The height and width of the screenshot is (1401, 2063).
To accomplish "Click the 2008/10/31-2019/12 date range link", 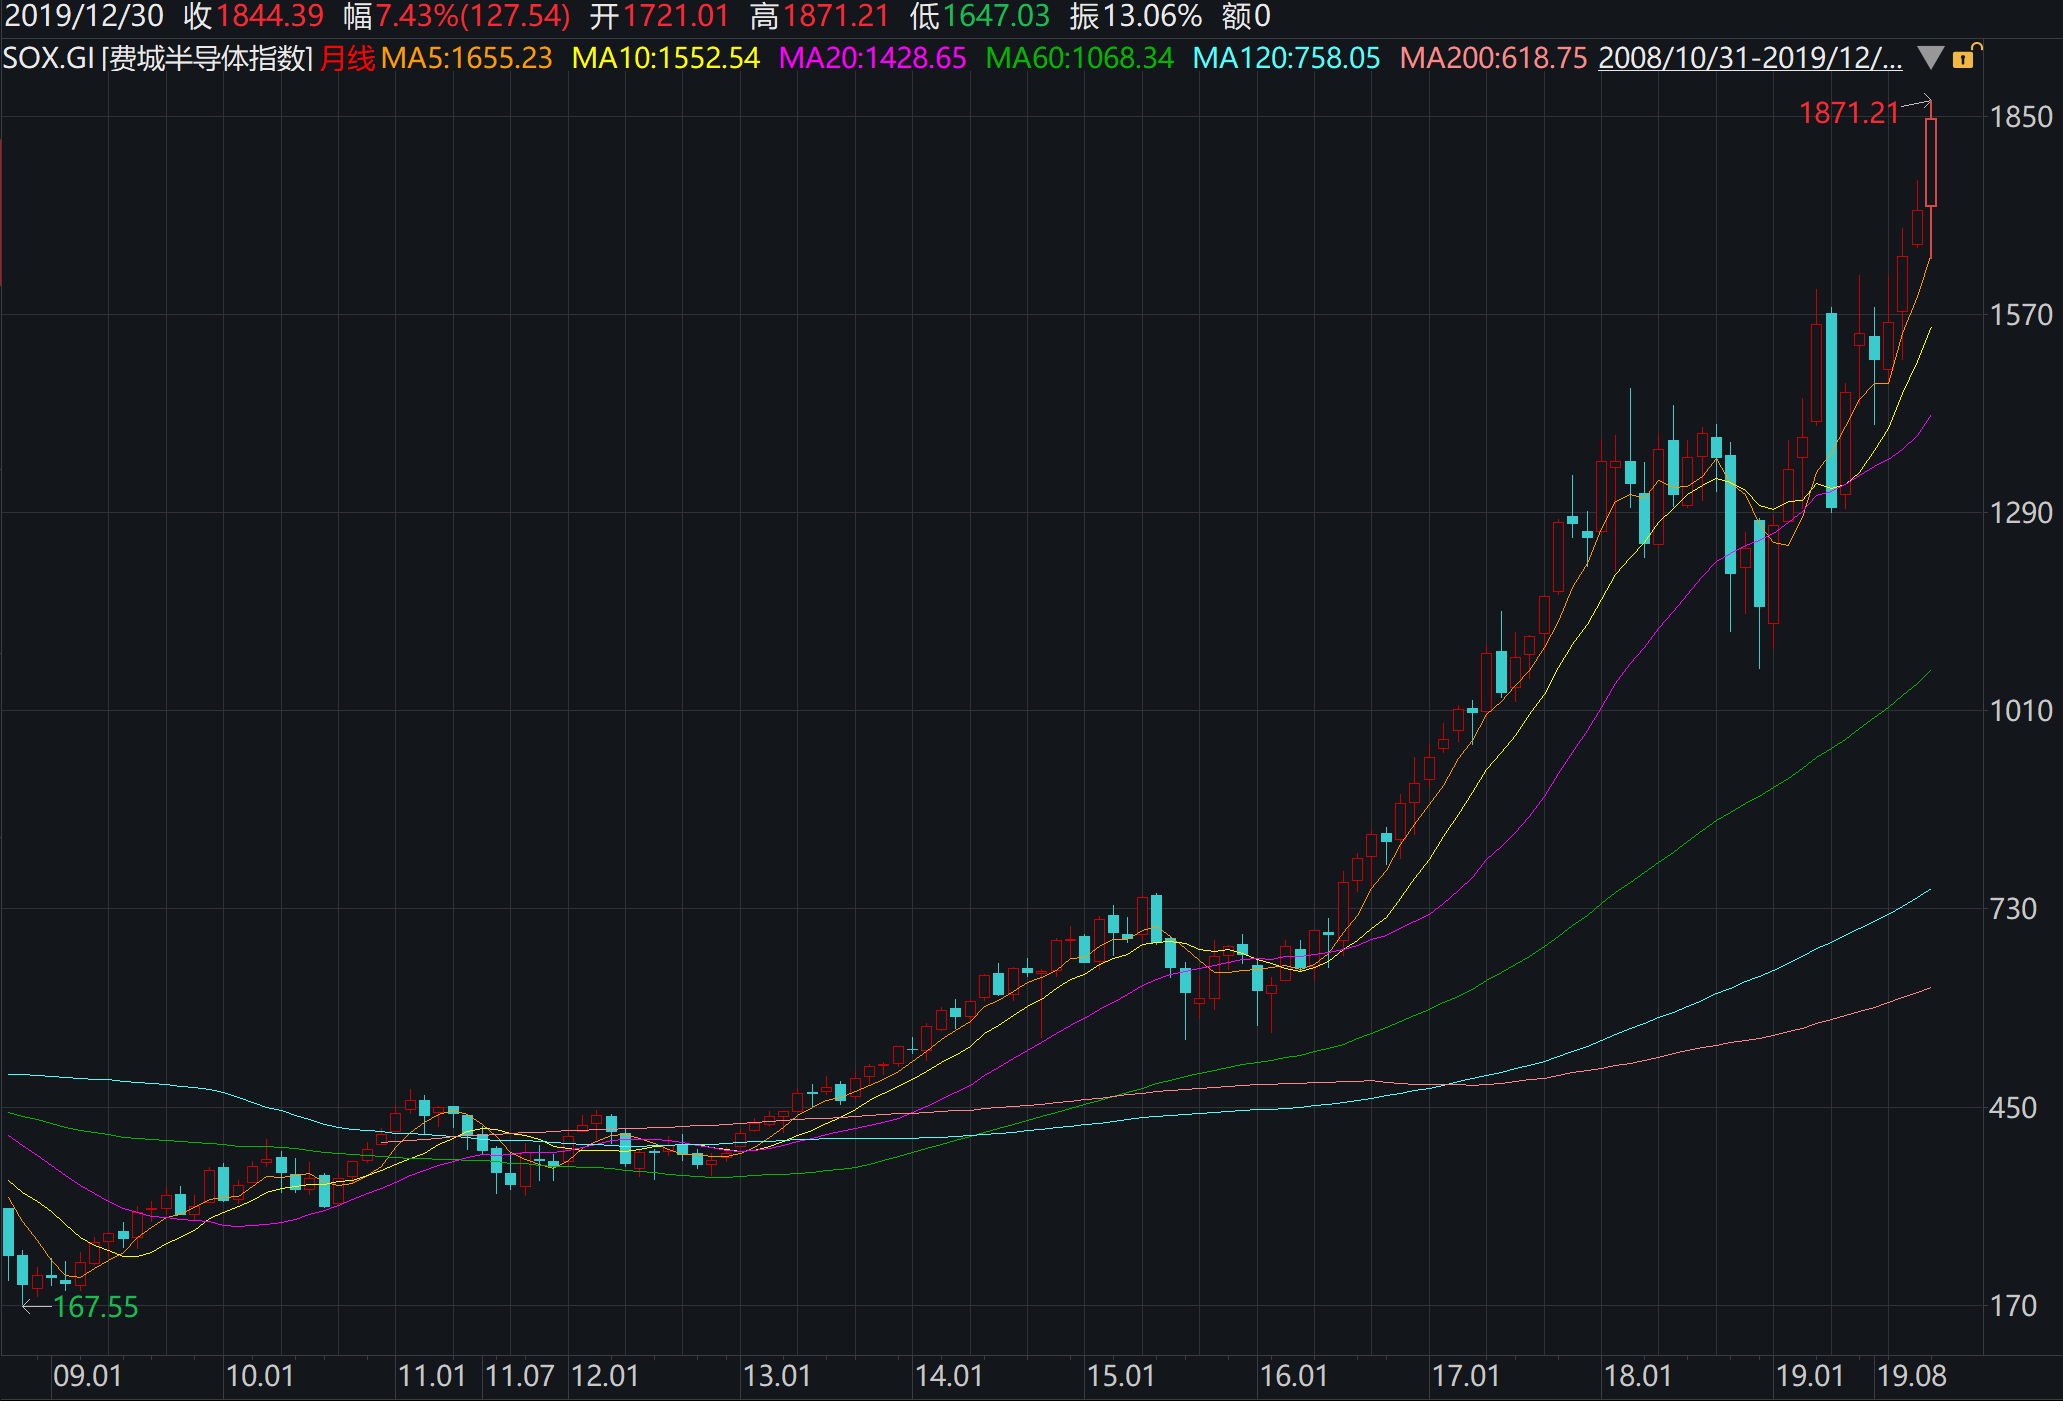I will click(1750, 58).
